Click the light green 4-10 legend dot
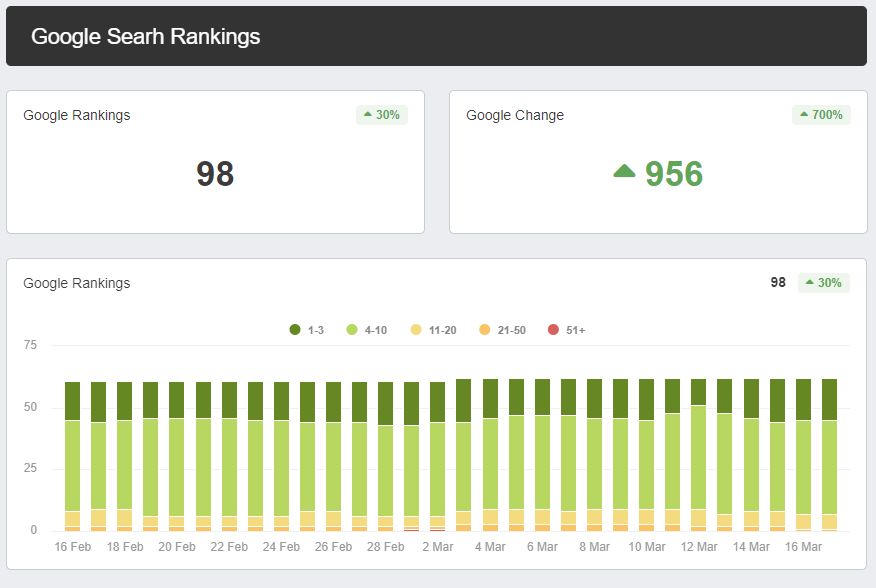Screen dimensions: 876x588 [x=352, y=330]
